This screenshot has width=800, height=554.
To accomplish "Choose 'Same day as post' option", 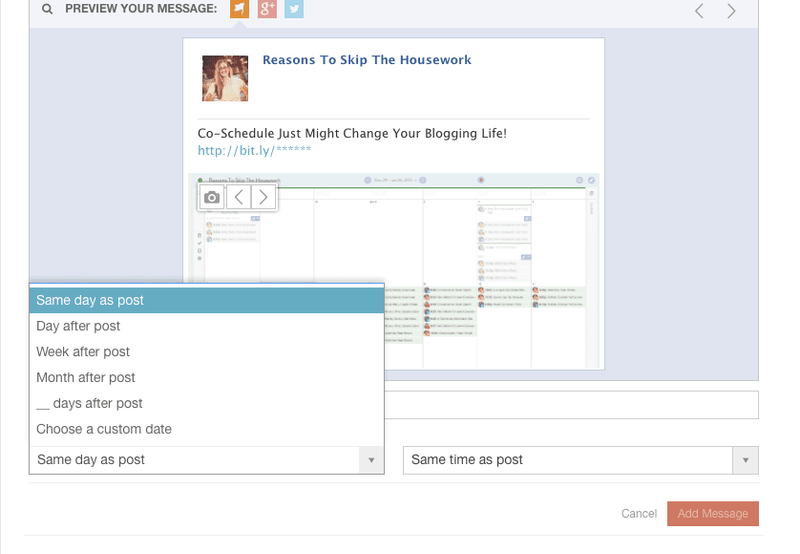I will (207, 300).
